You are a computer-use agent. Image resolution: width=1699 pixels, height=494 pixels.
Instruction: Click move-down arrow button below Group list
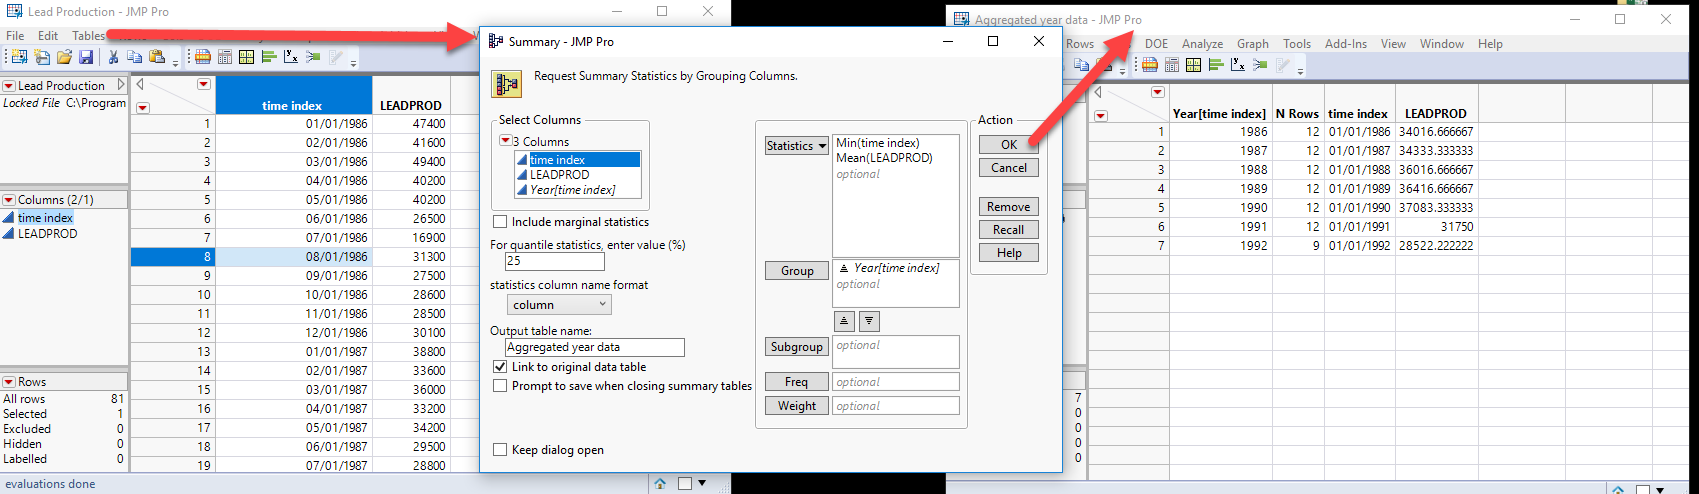pos(869,321)
